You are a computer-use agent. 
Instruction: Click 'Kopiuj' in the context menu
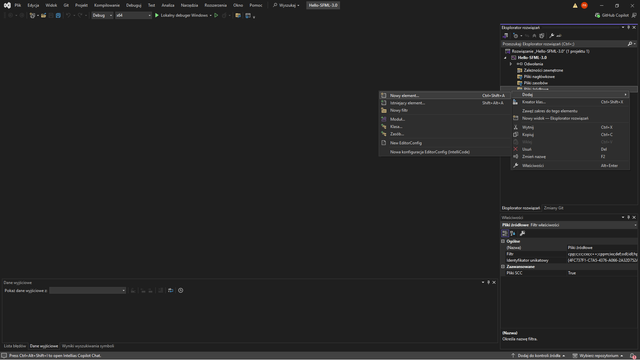[x=570, y=135]
